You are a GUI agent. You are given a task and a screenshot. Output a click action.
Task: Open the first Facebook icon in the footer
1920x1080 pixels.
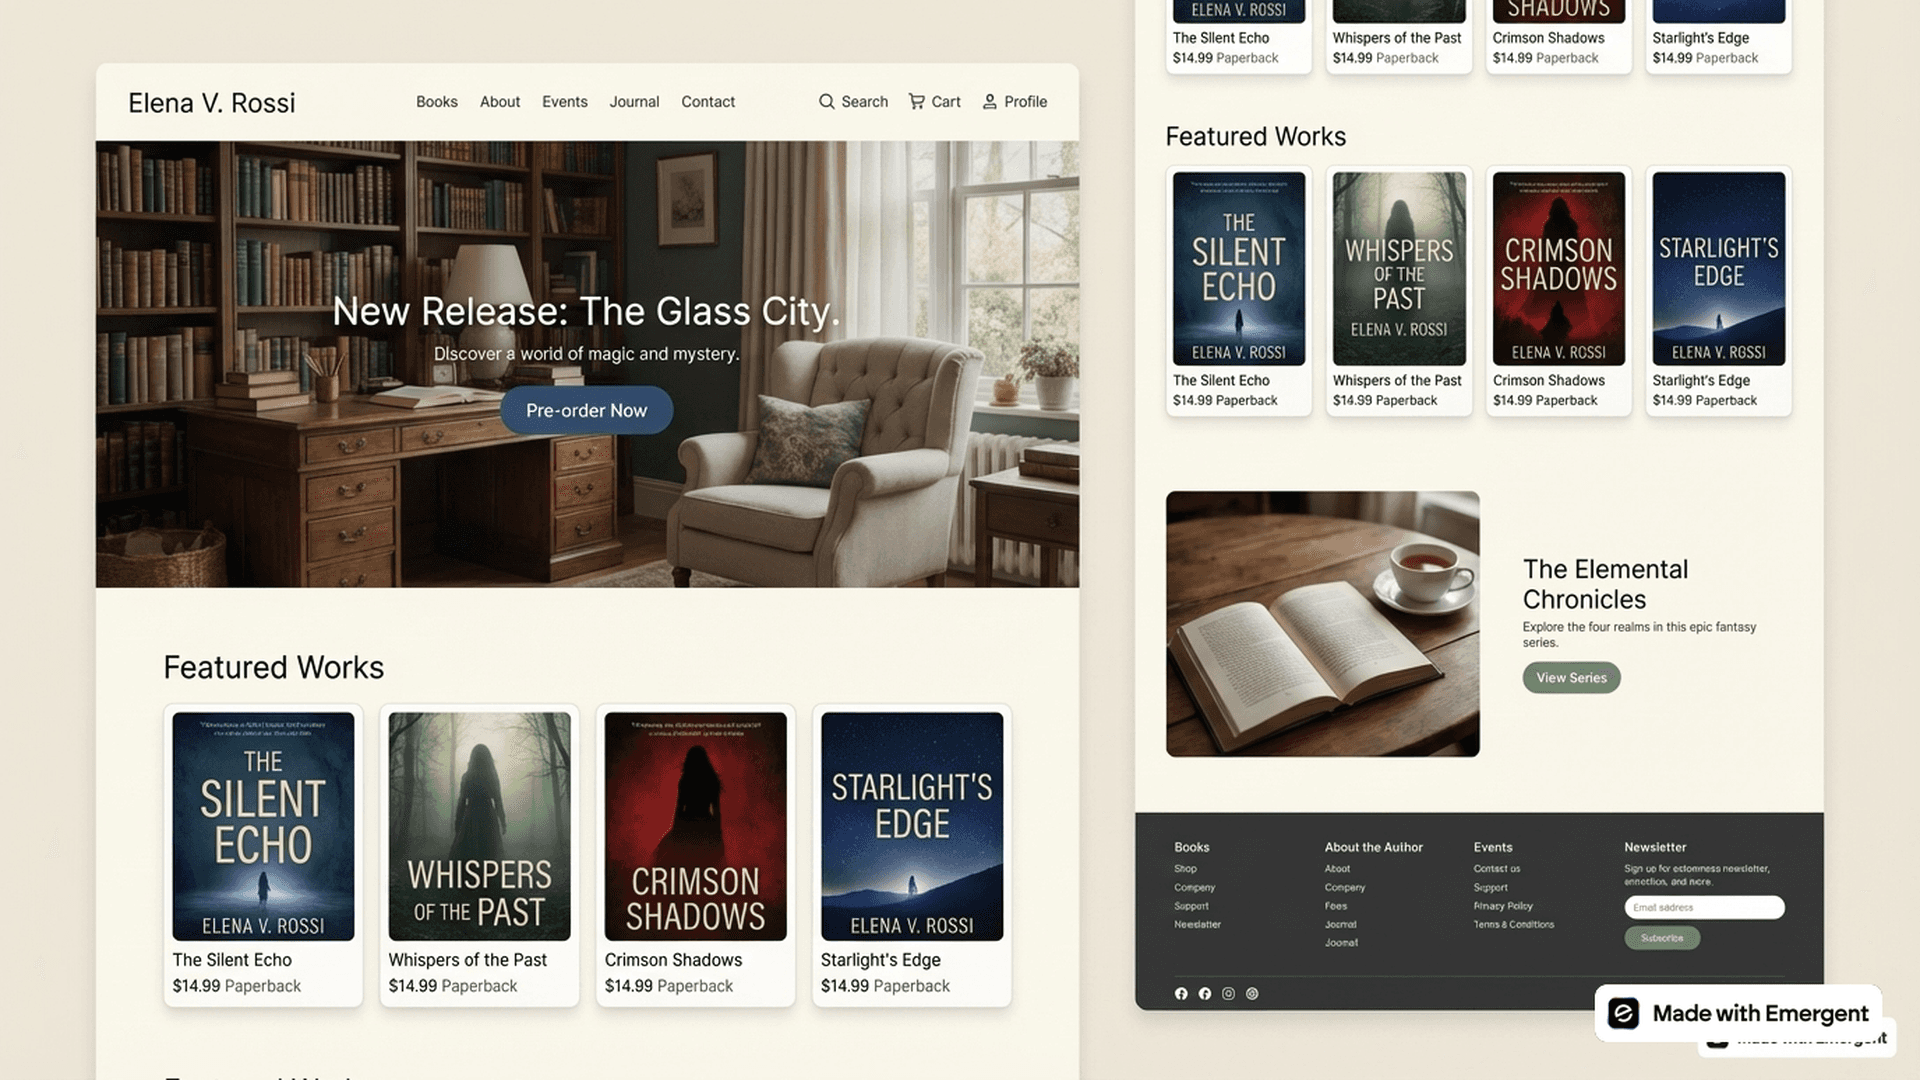point(1181,993)
